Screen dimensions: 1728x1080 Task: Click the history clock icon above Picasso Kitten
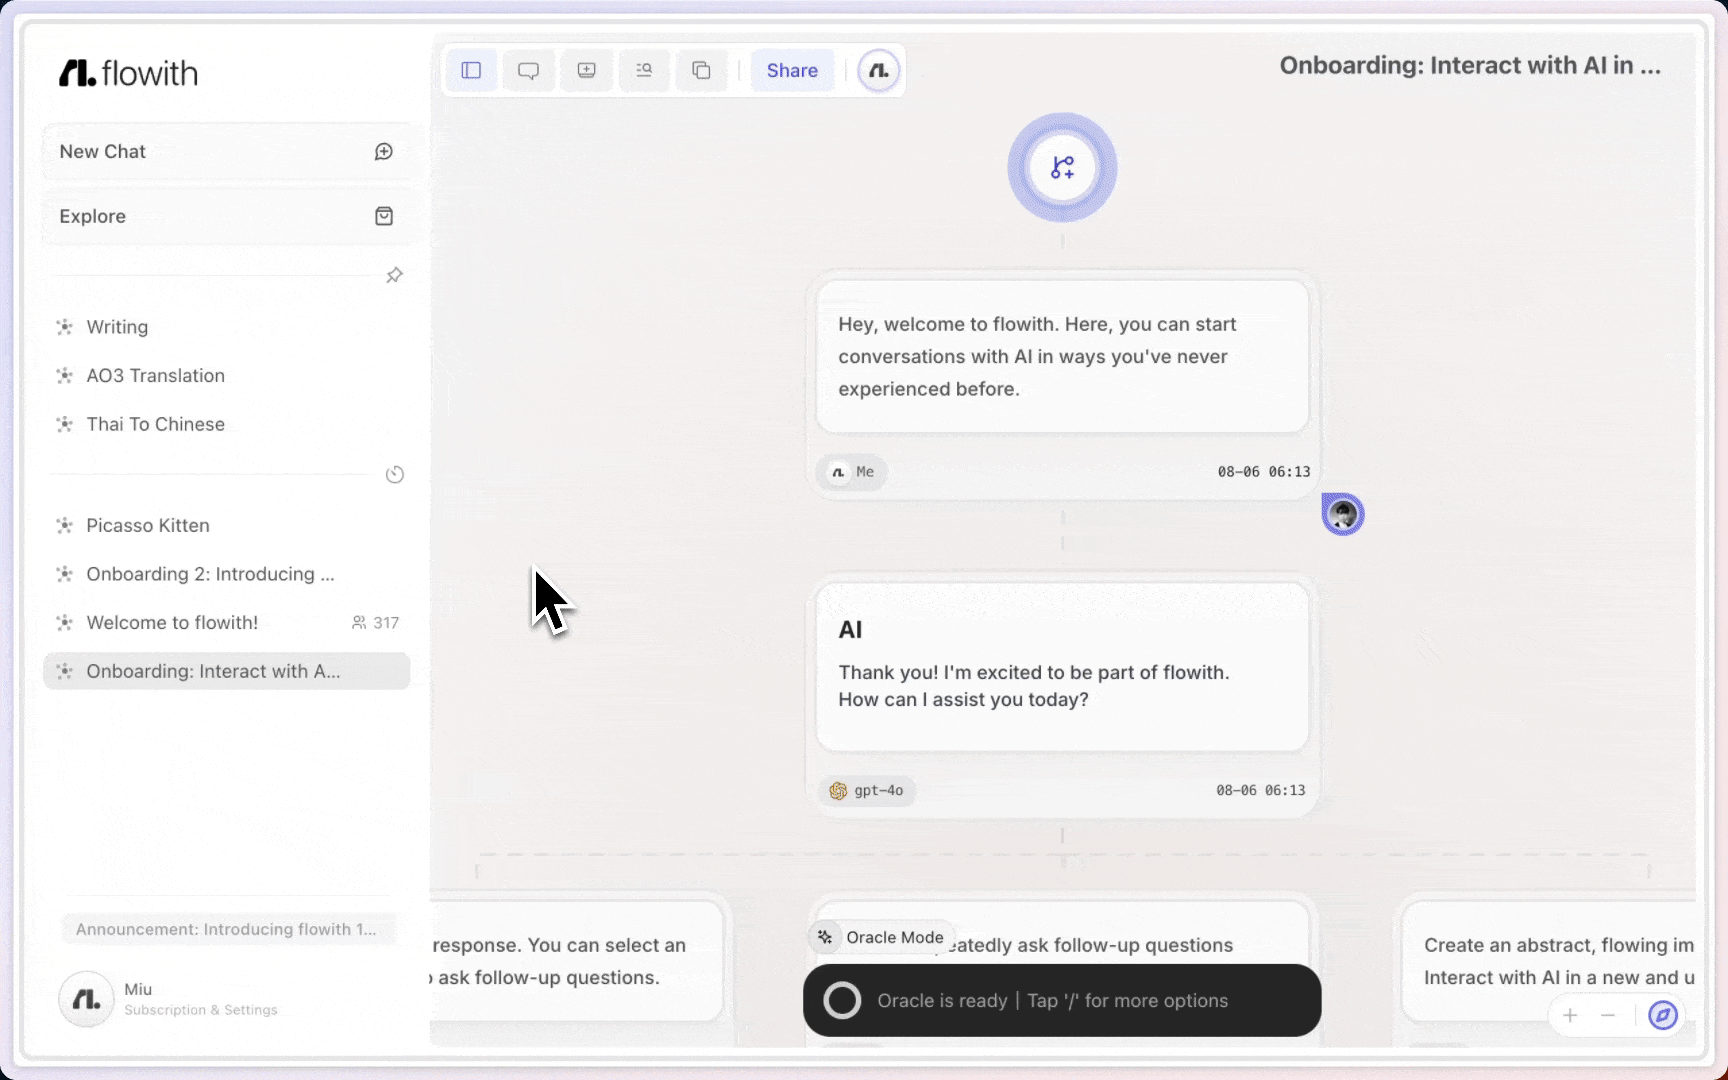click(395, 475)
